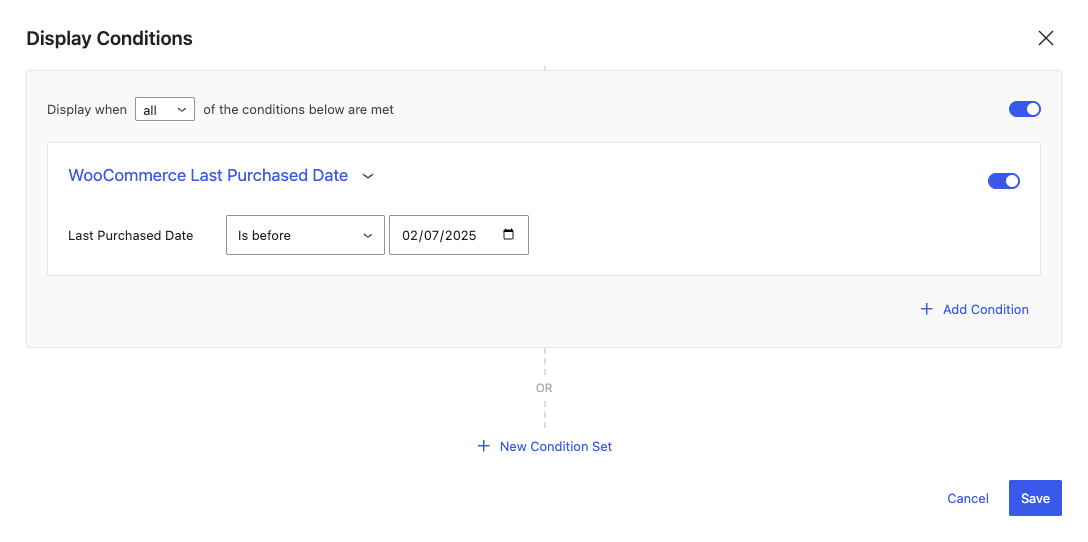1088x542 pixels.
Task: Expand the chevron beside WooCommerce Last Purchased Date
Action: pyautogui.click(x=368, y=176)
